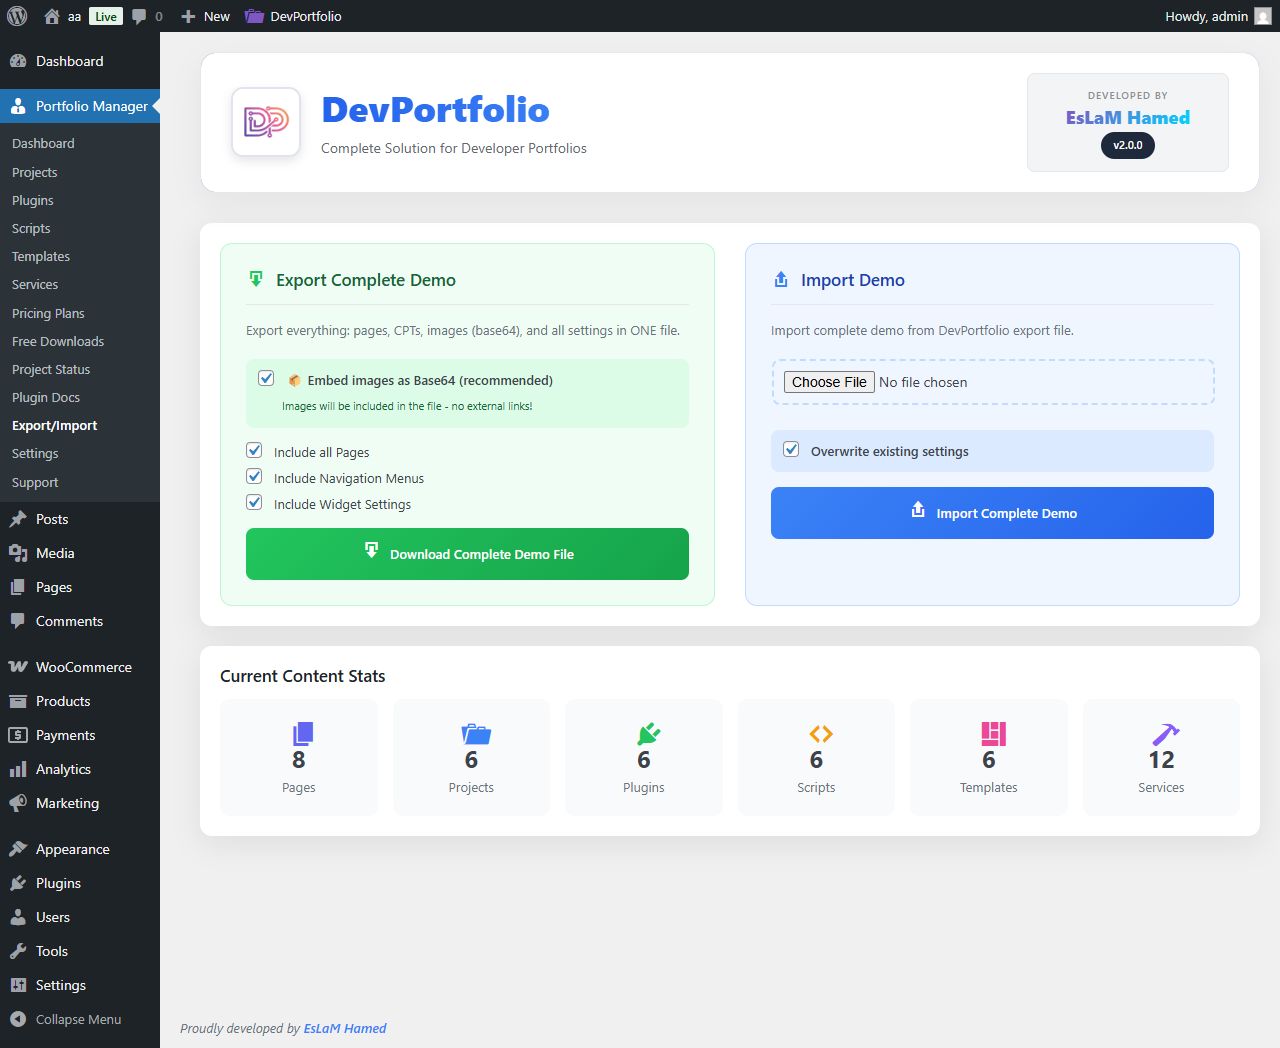Click the Import Demo heading

click(853, 280)
